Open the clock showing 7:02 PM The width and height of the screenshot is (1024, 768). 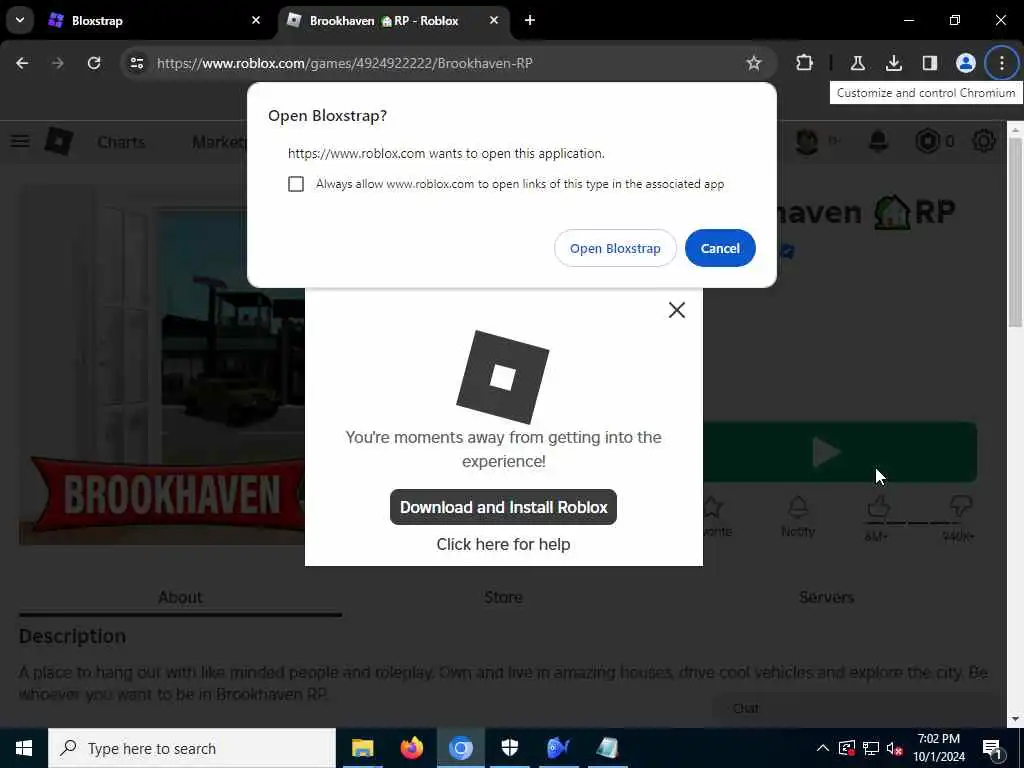click(x=938, y=748)
